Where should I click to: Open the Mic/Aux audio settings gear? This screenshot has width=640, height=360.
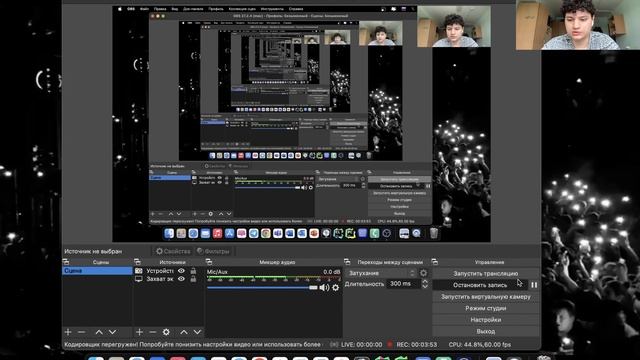pyautogui.click(x=336, y=288)
